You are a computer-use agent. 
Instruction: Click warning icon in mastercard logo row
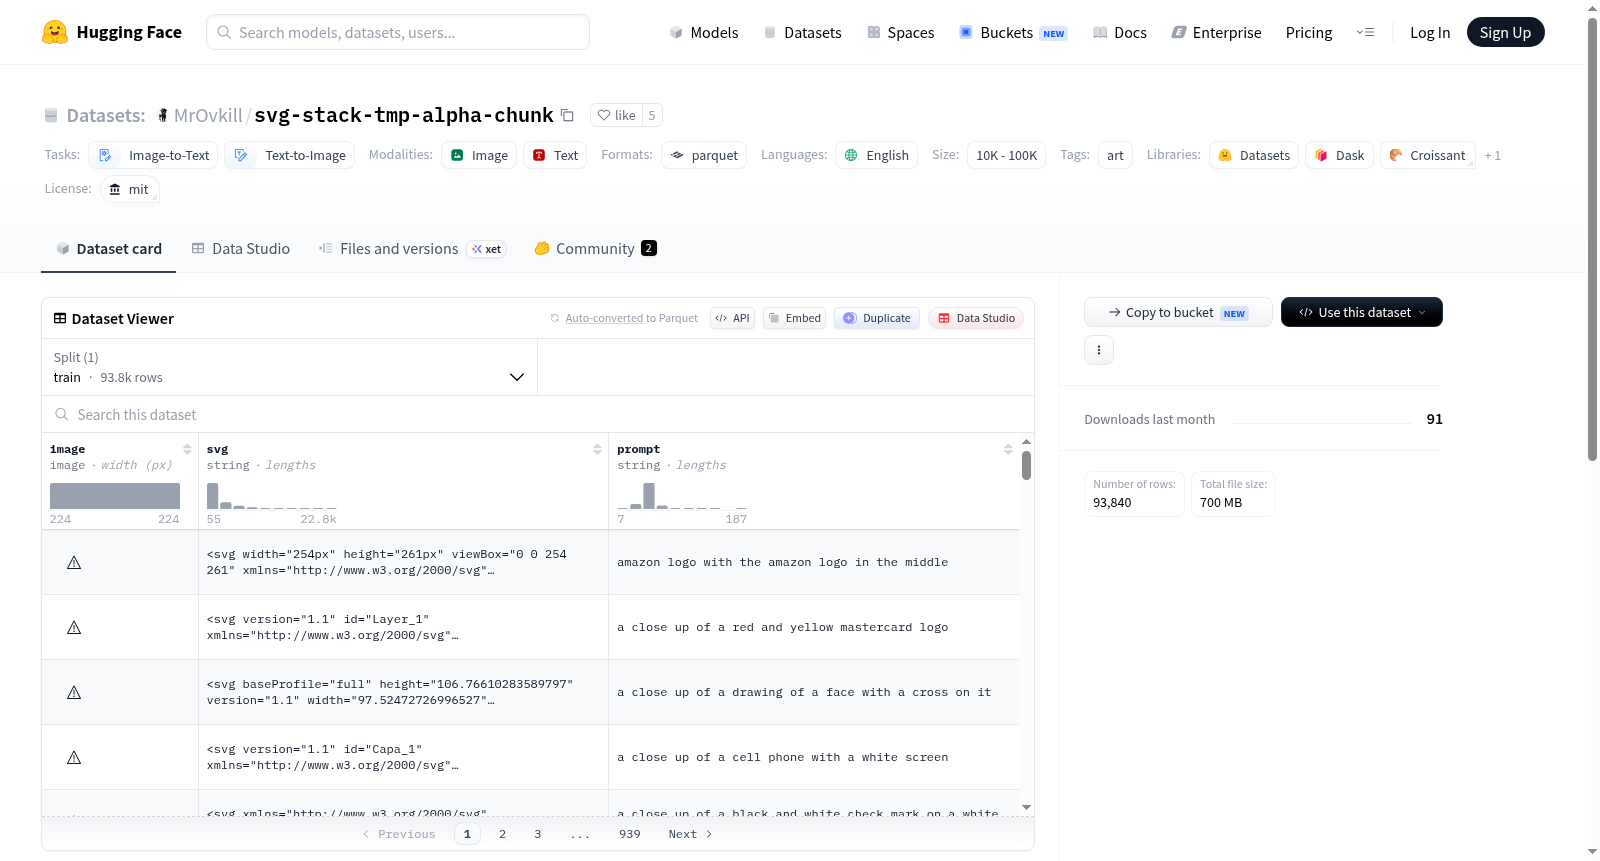[74, 628]
